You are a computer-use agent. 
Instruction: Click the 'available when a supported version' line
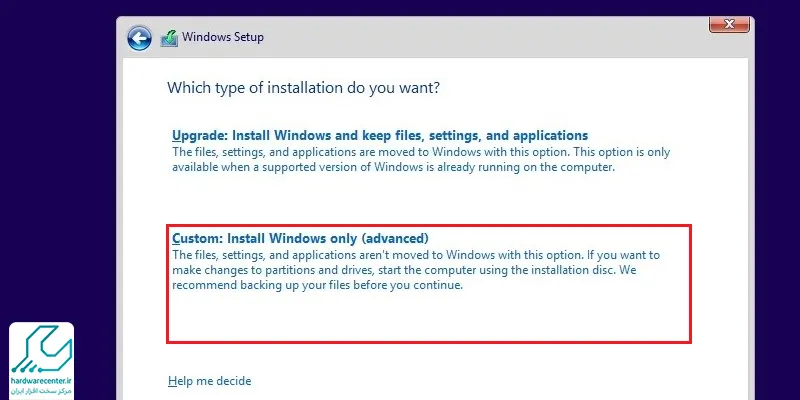click(393, 167)
